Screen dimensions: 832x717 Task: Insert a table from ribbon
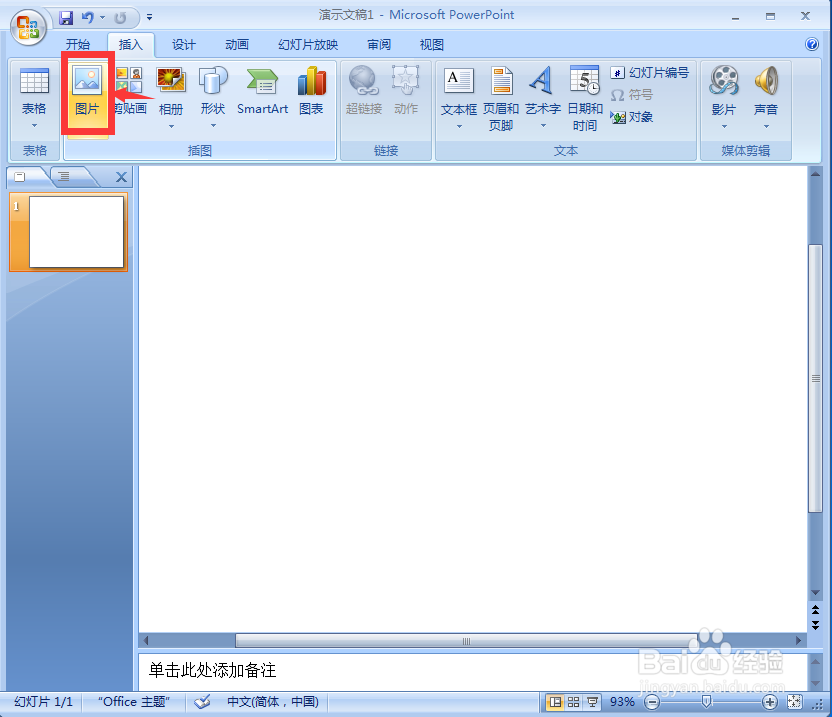[34, 99]
